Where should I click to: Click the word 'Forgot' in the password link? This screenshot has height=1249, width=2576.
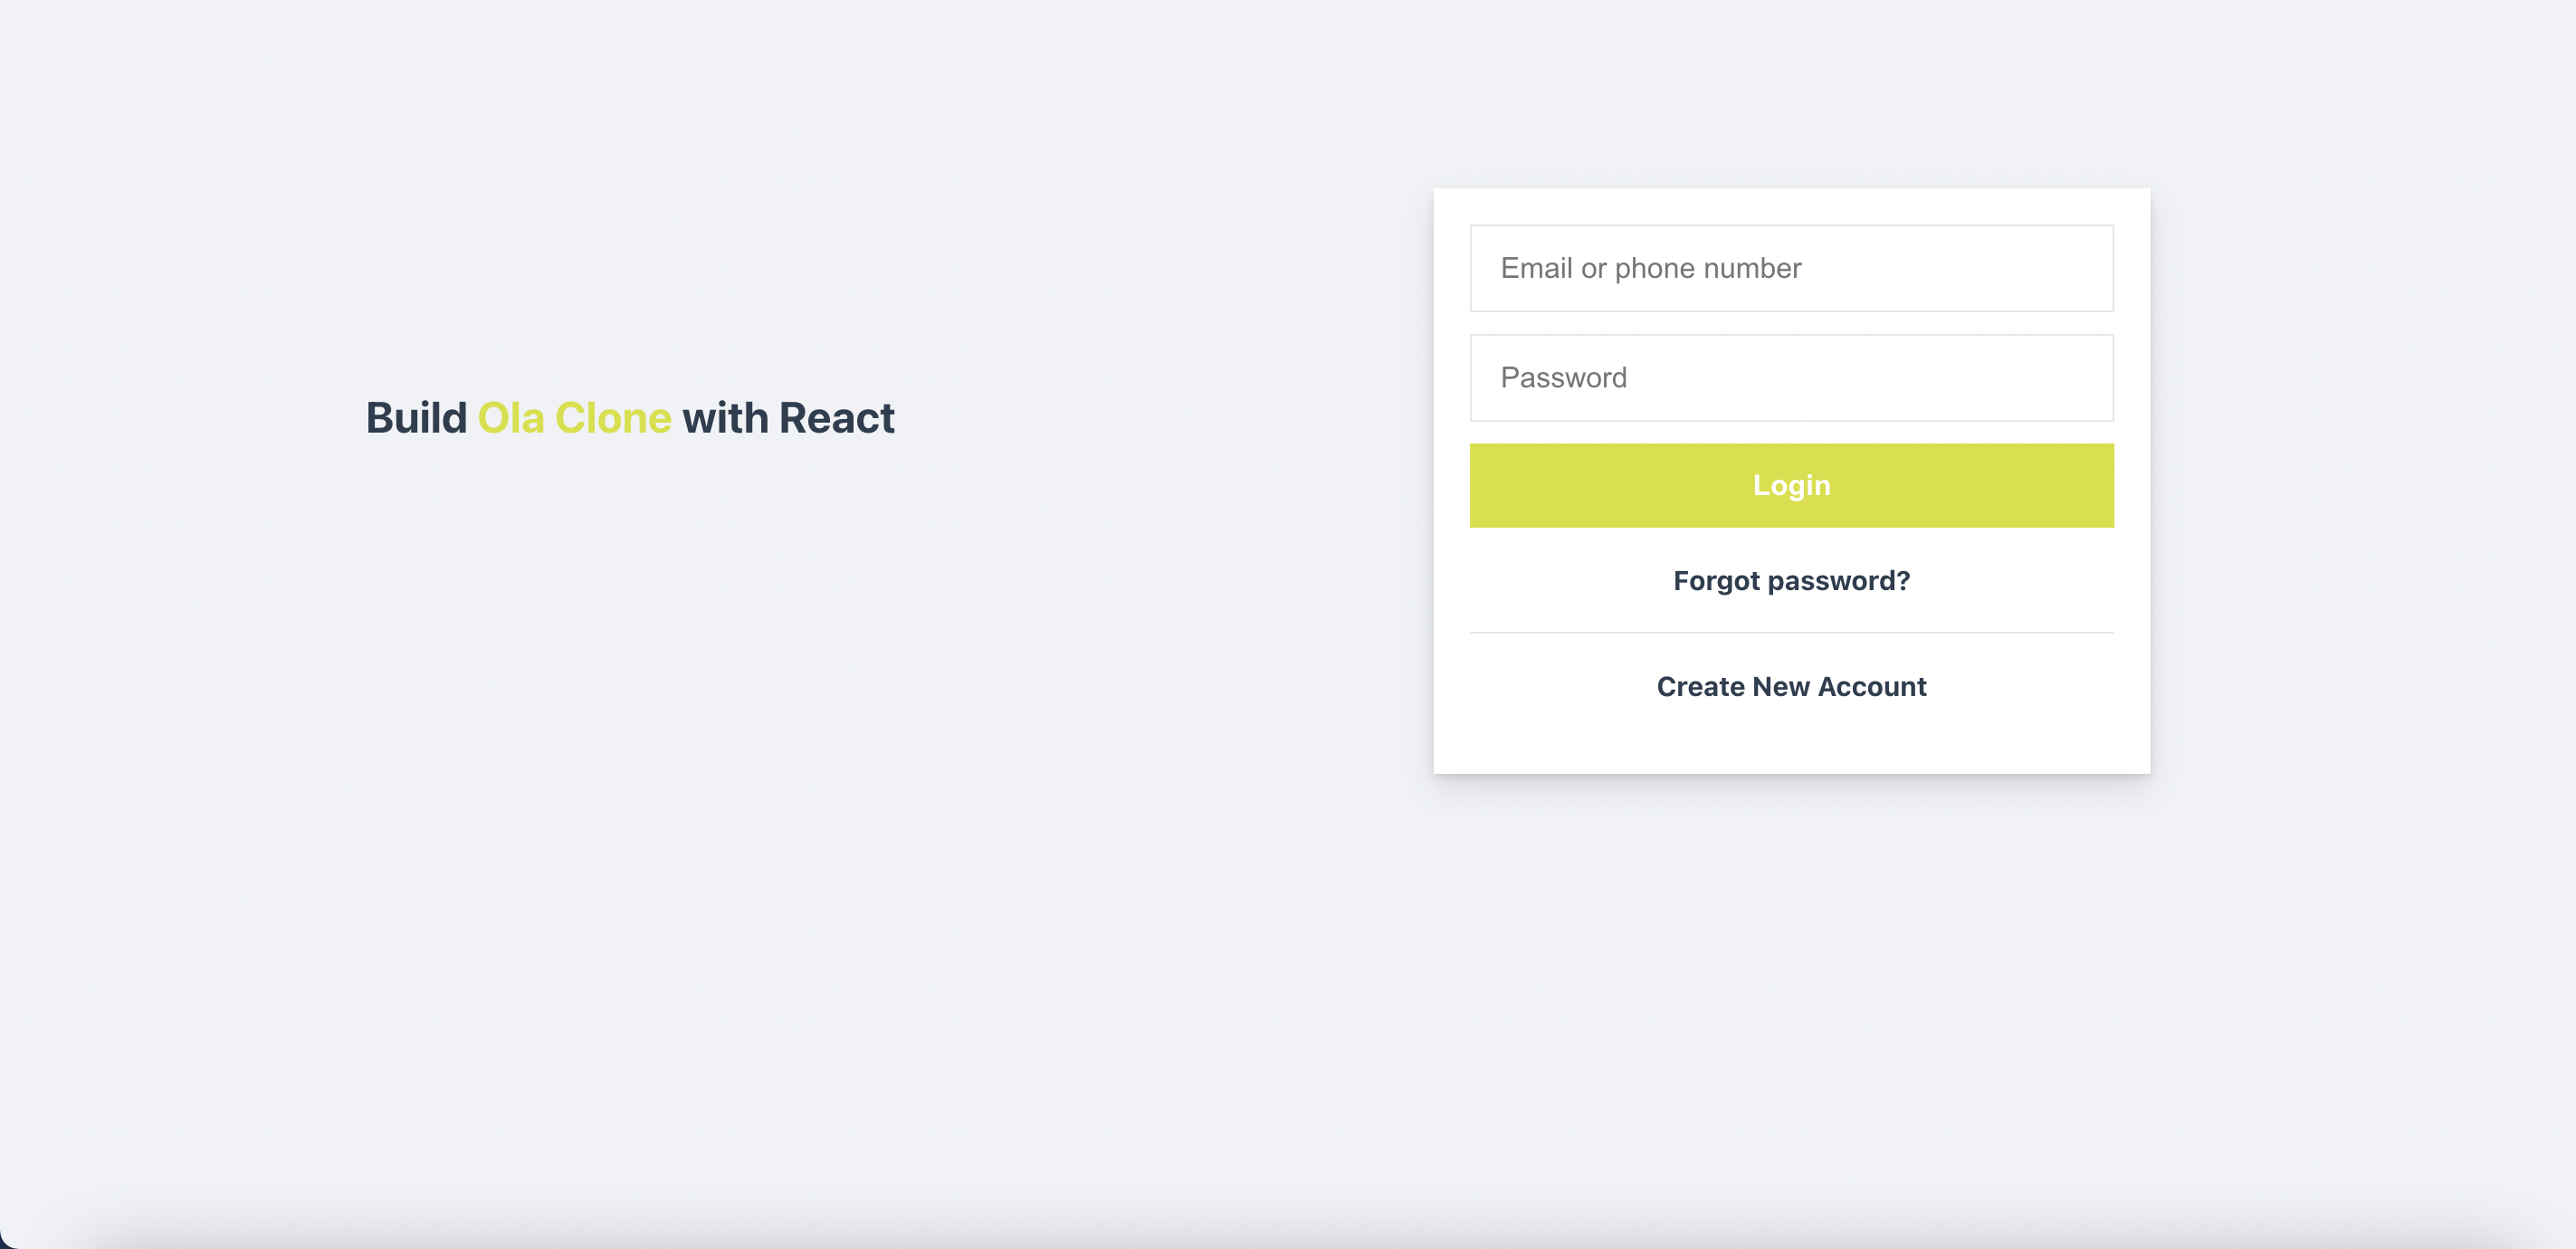pyautogui.click(x=1716, y=581)
